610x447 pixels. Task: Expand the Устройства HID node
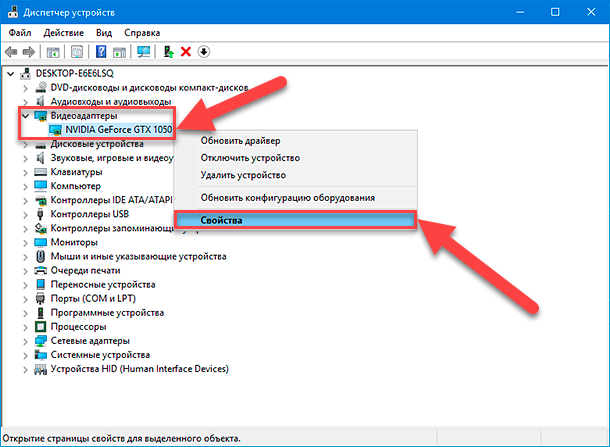tap(25, 370)
